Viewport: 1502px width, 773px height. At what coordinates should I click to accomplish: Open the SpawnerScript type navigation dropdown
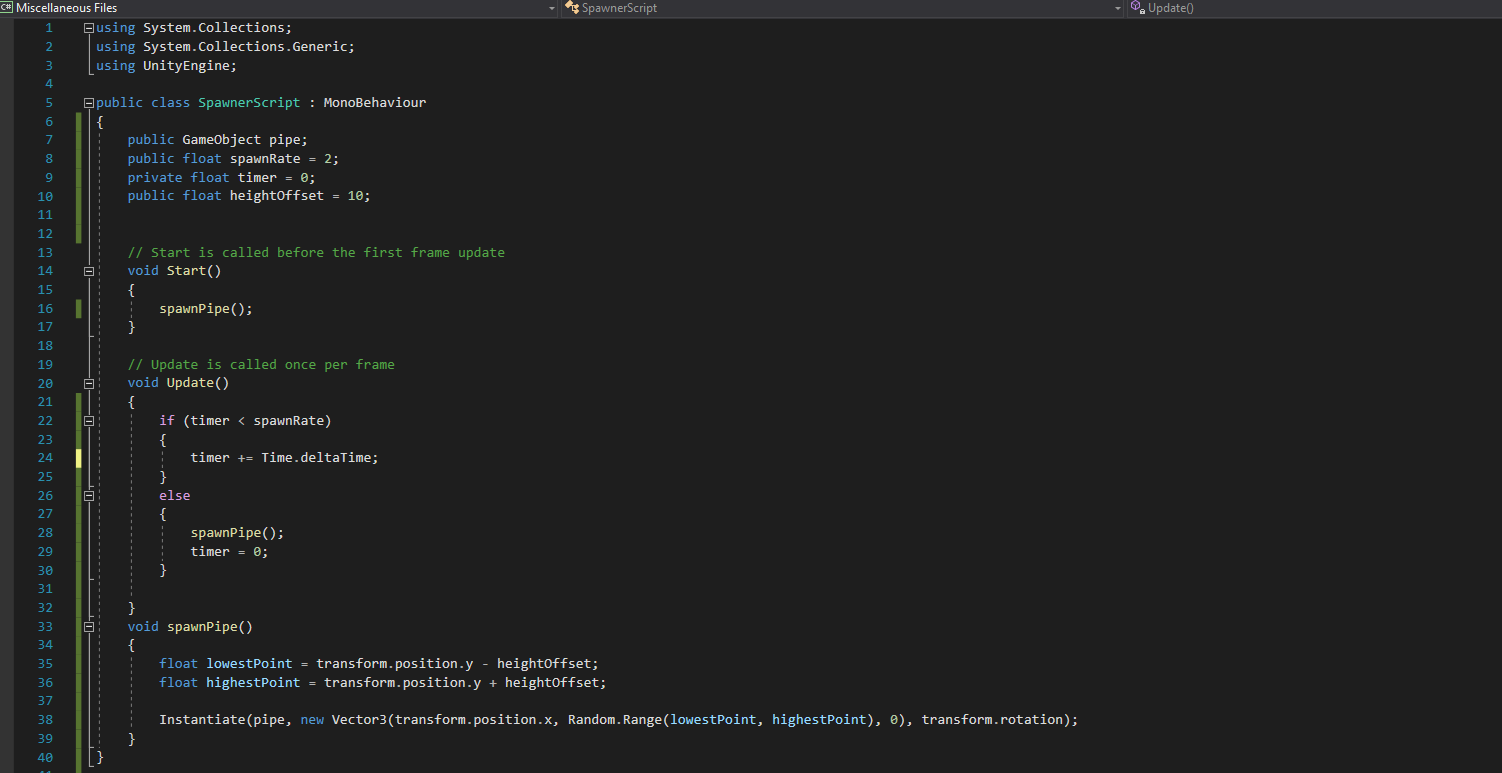(843, 8)
